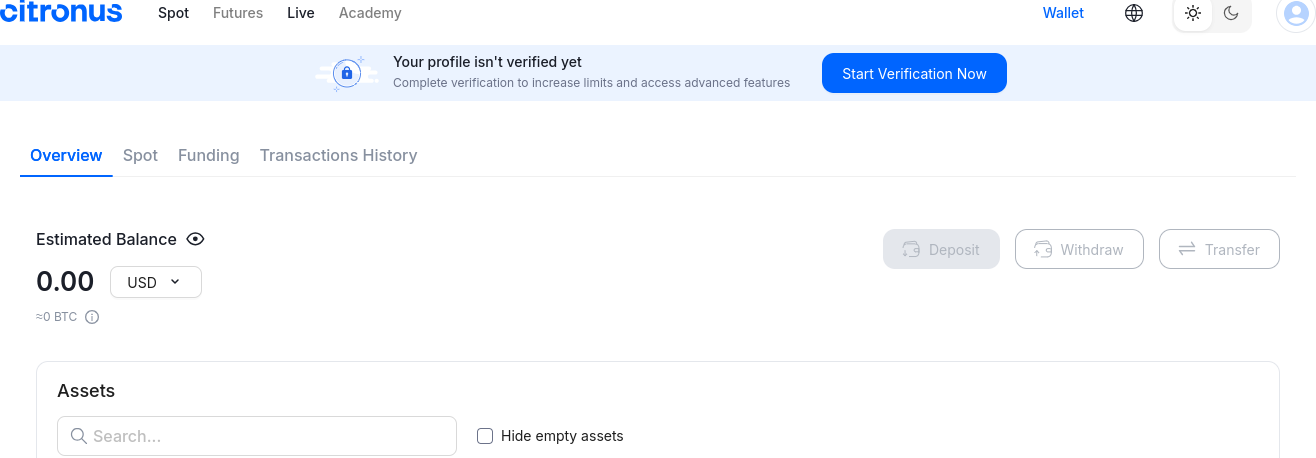This screenshot has height=458, width=1316.
Task: Open the language globe icon
Action: click(x=1134, y=14)
